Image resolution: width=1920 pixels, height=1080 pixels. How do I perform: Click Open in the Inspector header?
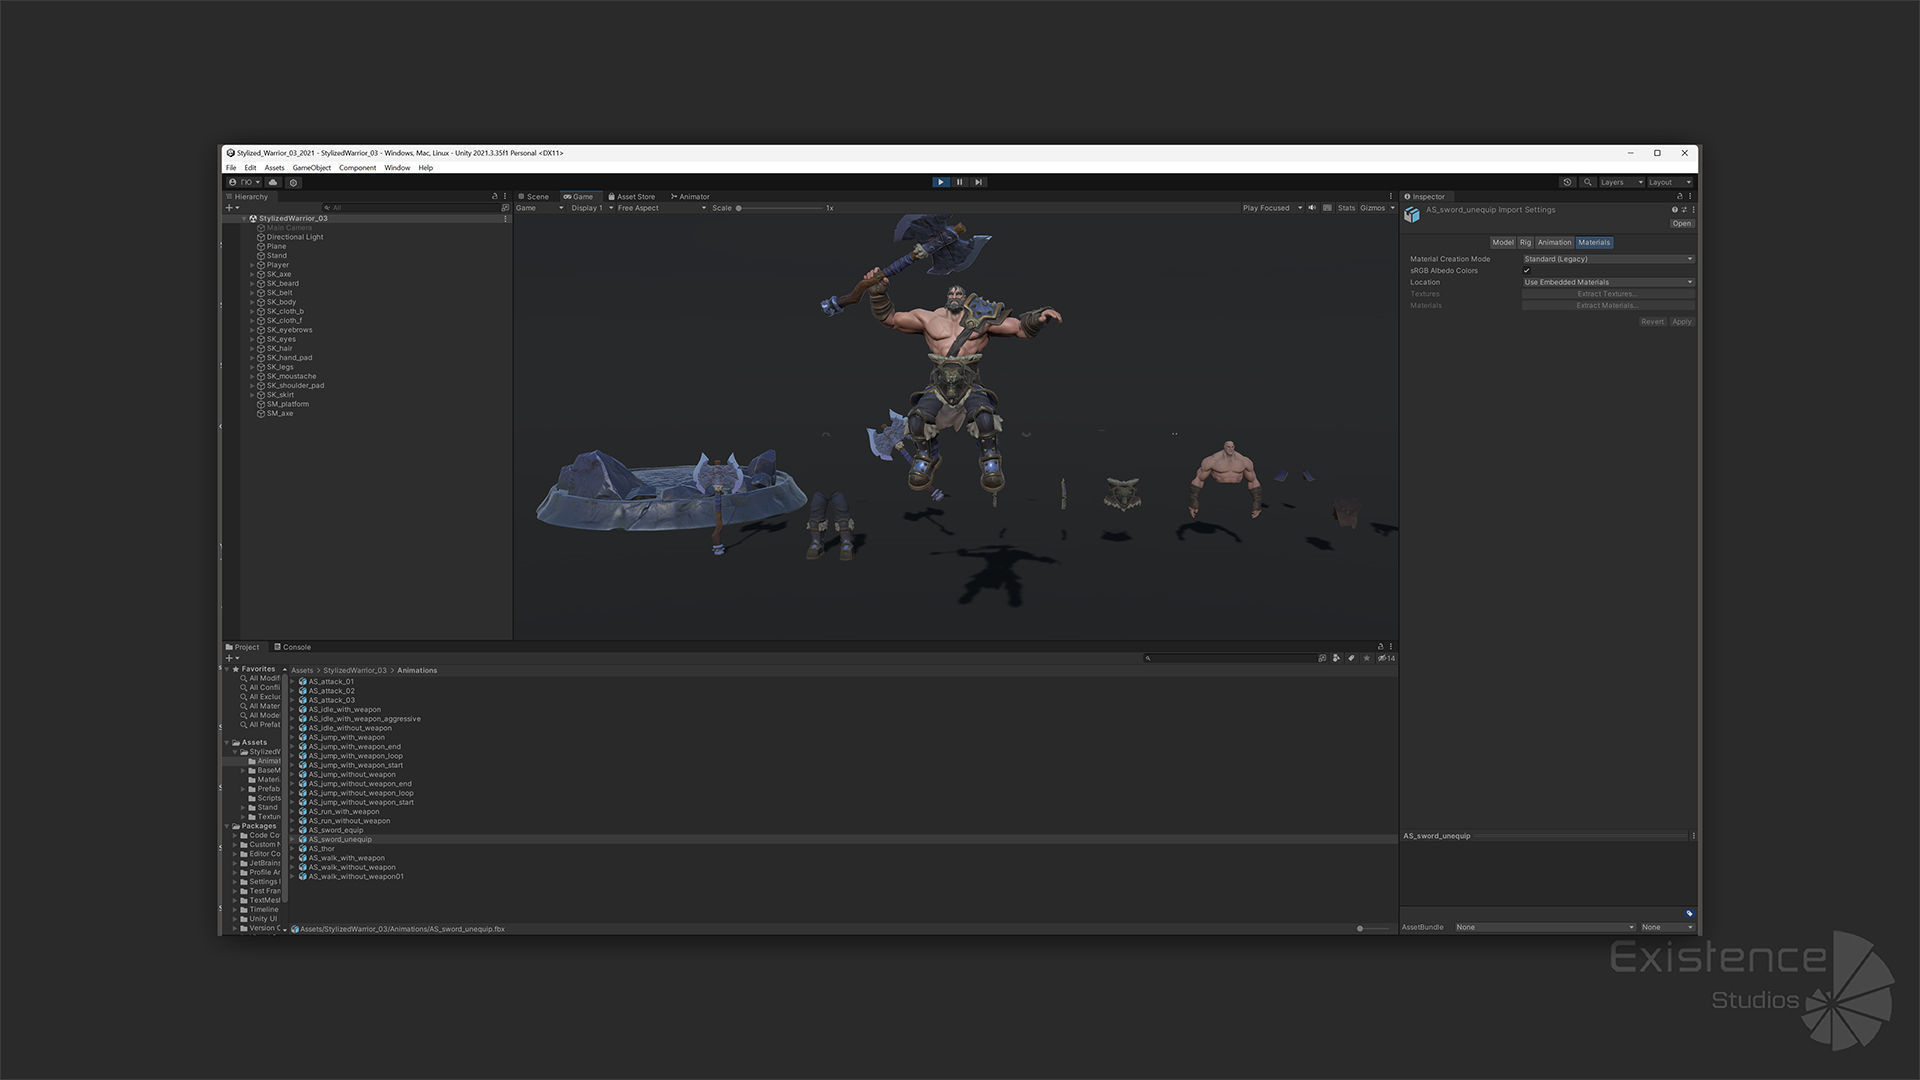[1682, 223]
